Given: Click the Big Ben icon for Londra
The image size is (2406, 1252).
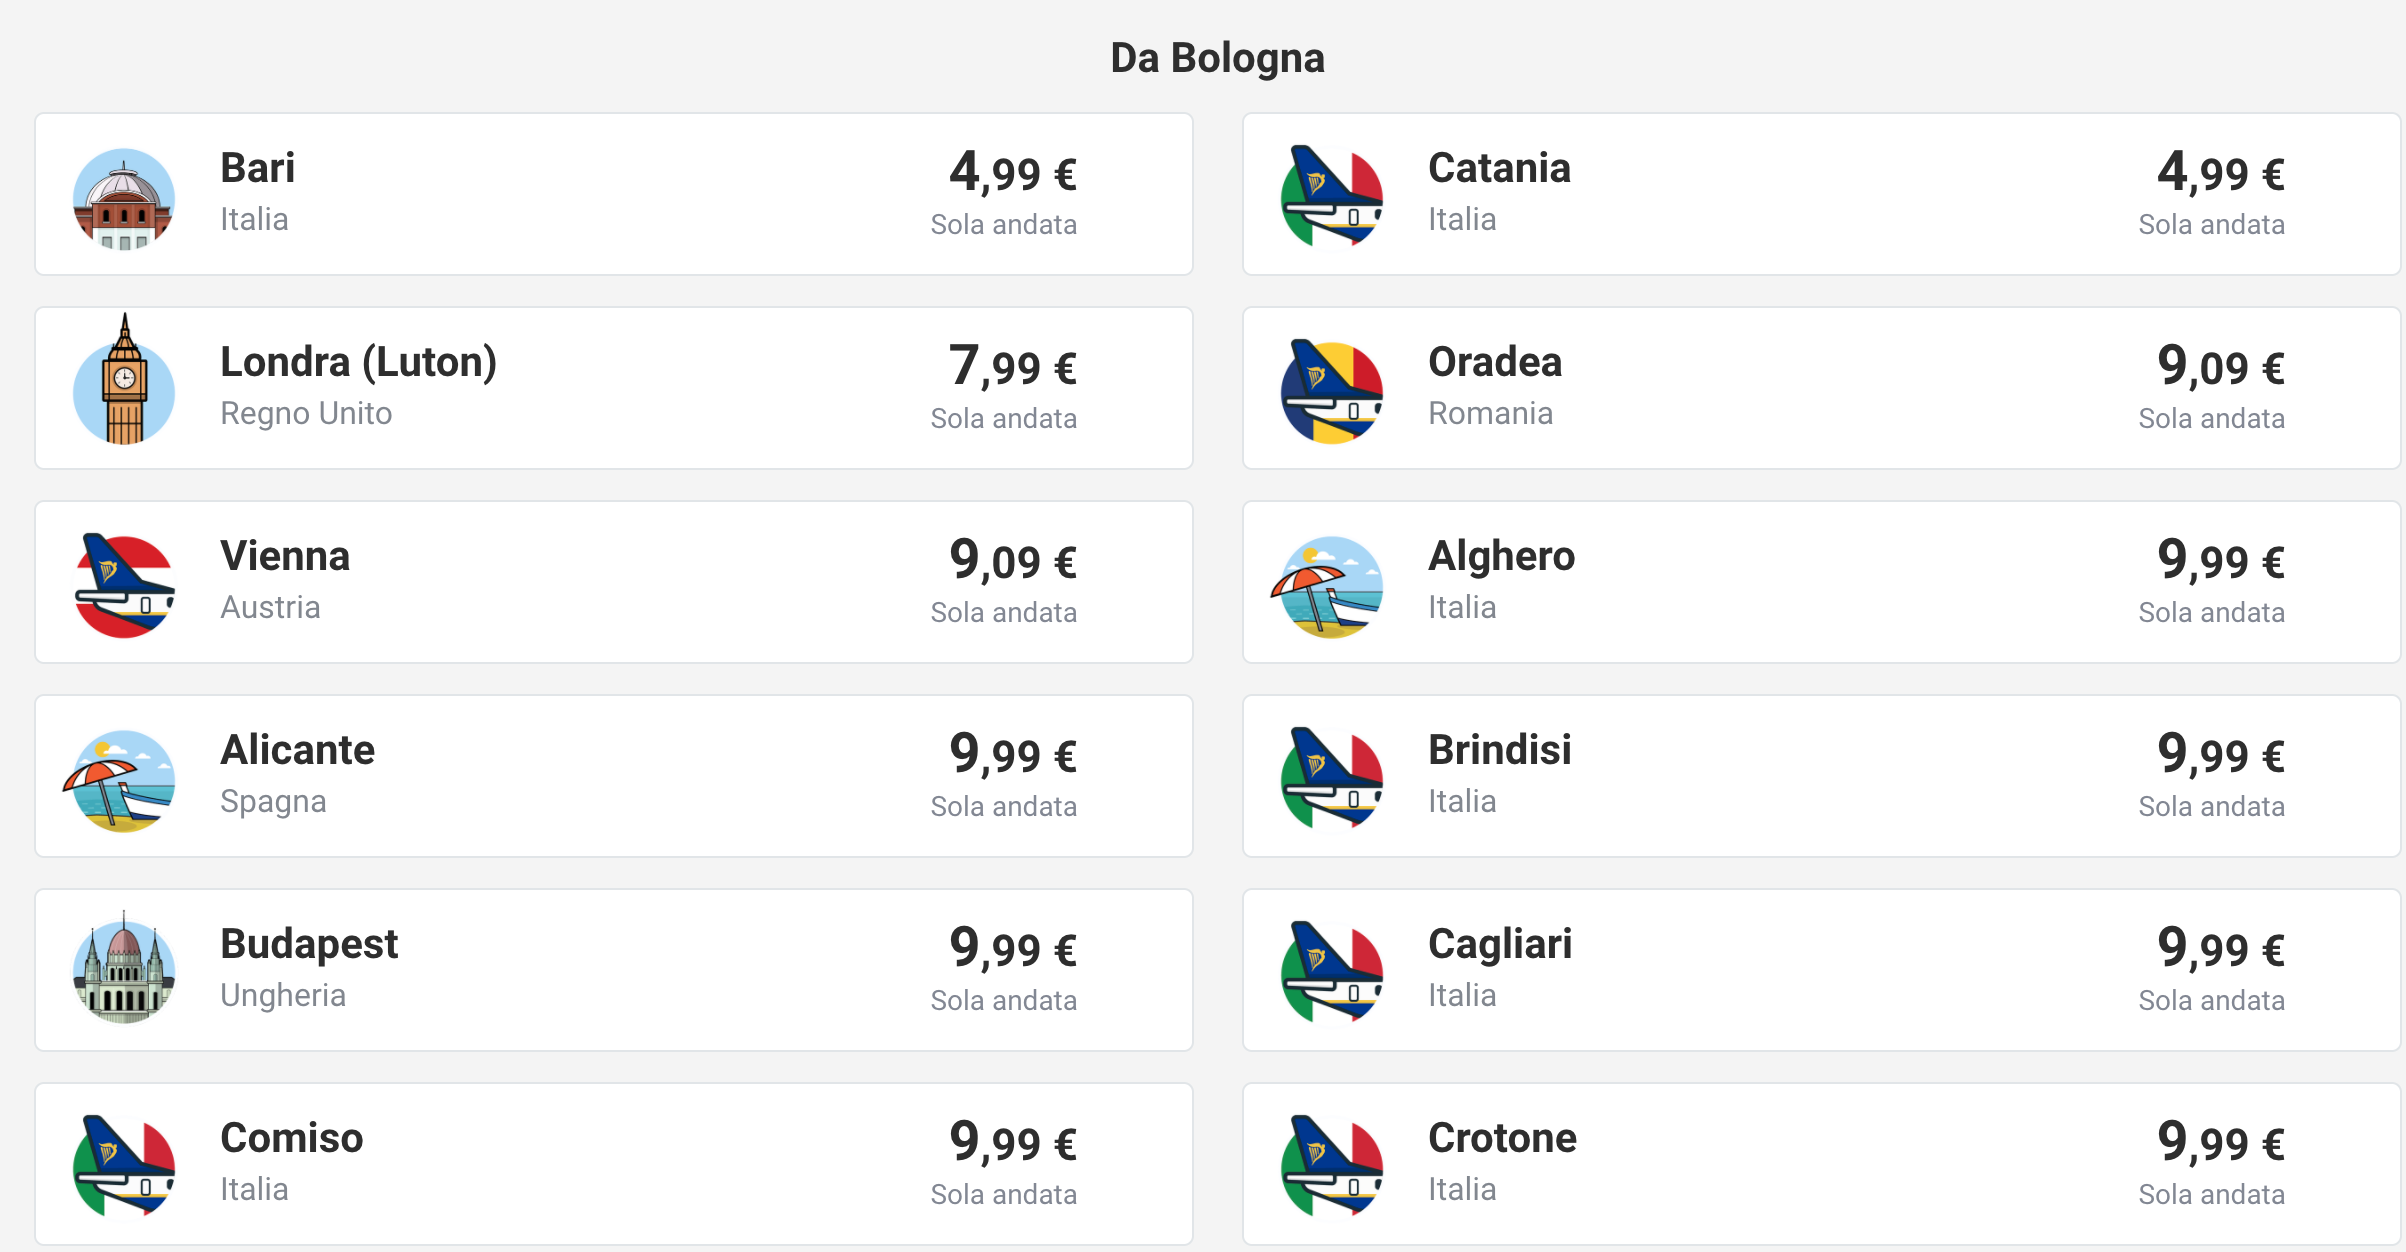Looking at the screenshot, I should coord(124,379).
